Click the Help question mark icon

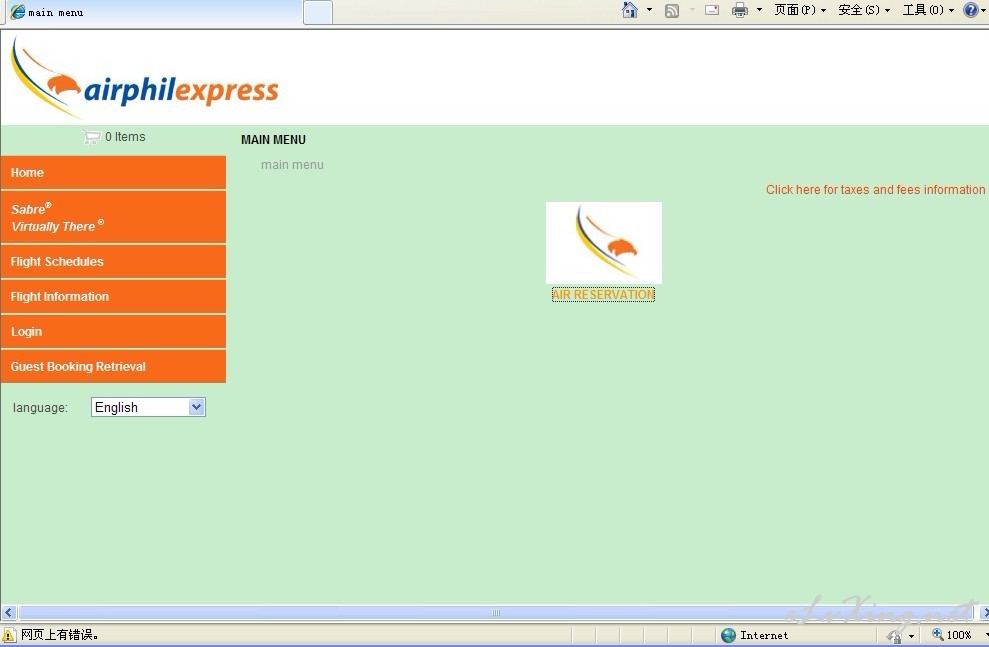tap(971, 10)
